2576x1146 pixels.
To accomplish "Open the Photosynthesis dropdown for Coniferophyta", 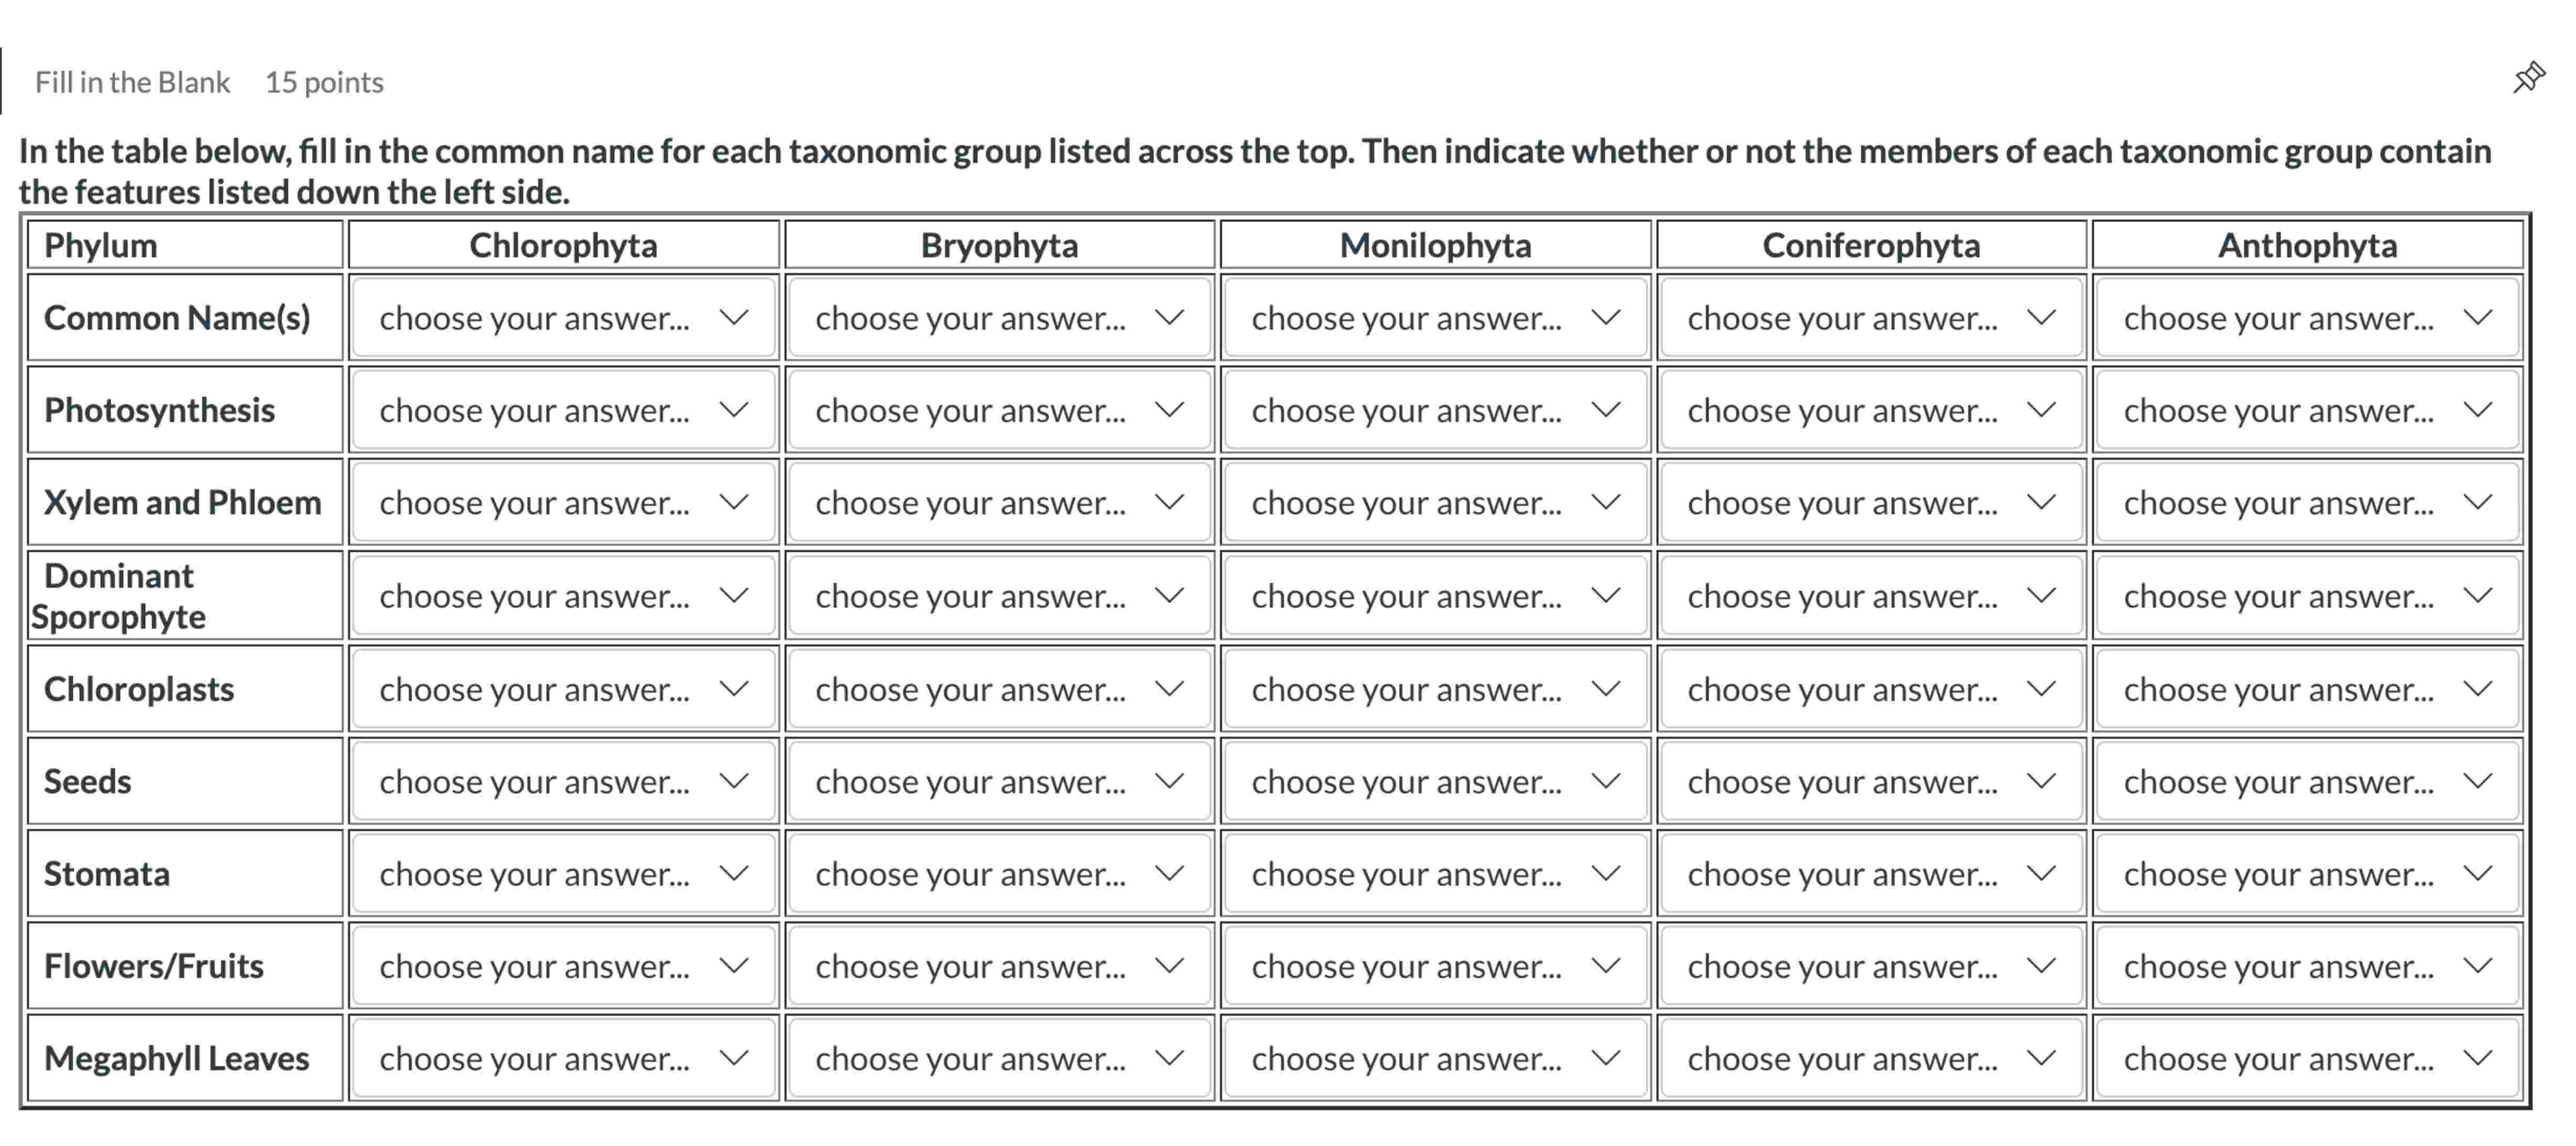I will click(1870, 410).
